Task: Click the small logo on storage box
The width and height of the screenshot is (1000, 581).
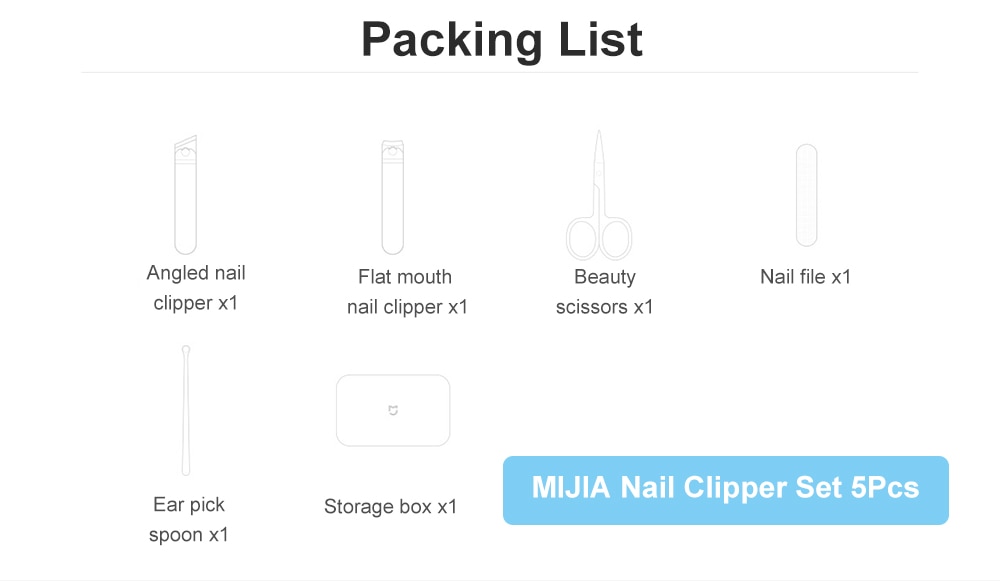Action: pos(393,410)
